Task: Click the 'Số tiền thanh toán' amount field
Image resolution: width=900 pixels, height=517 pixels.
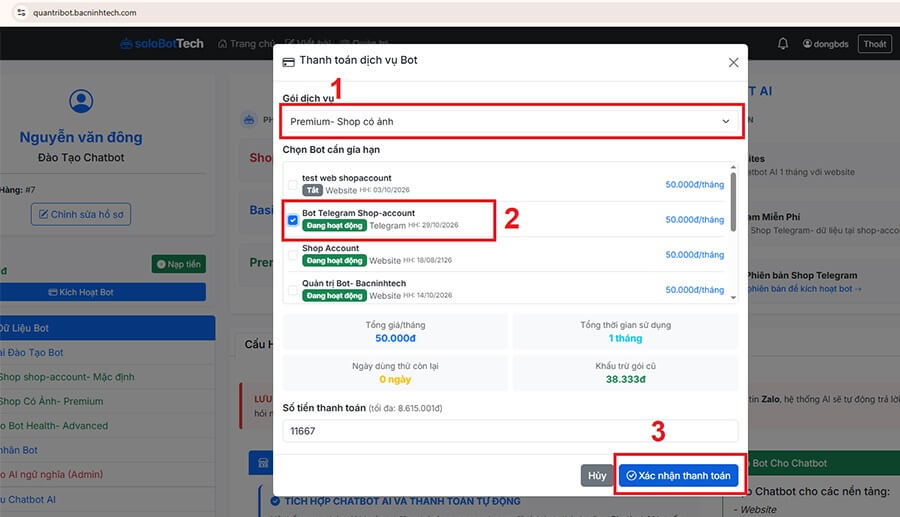Action: (x=510, y=431)
